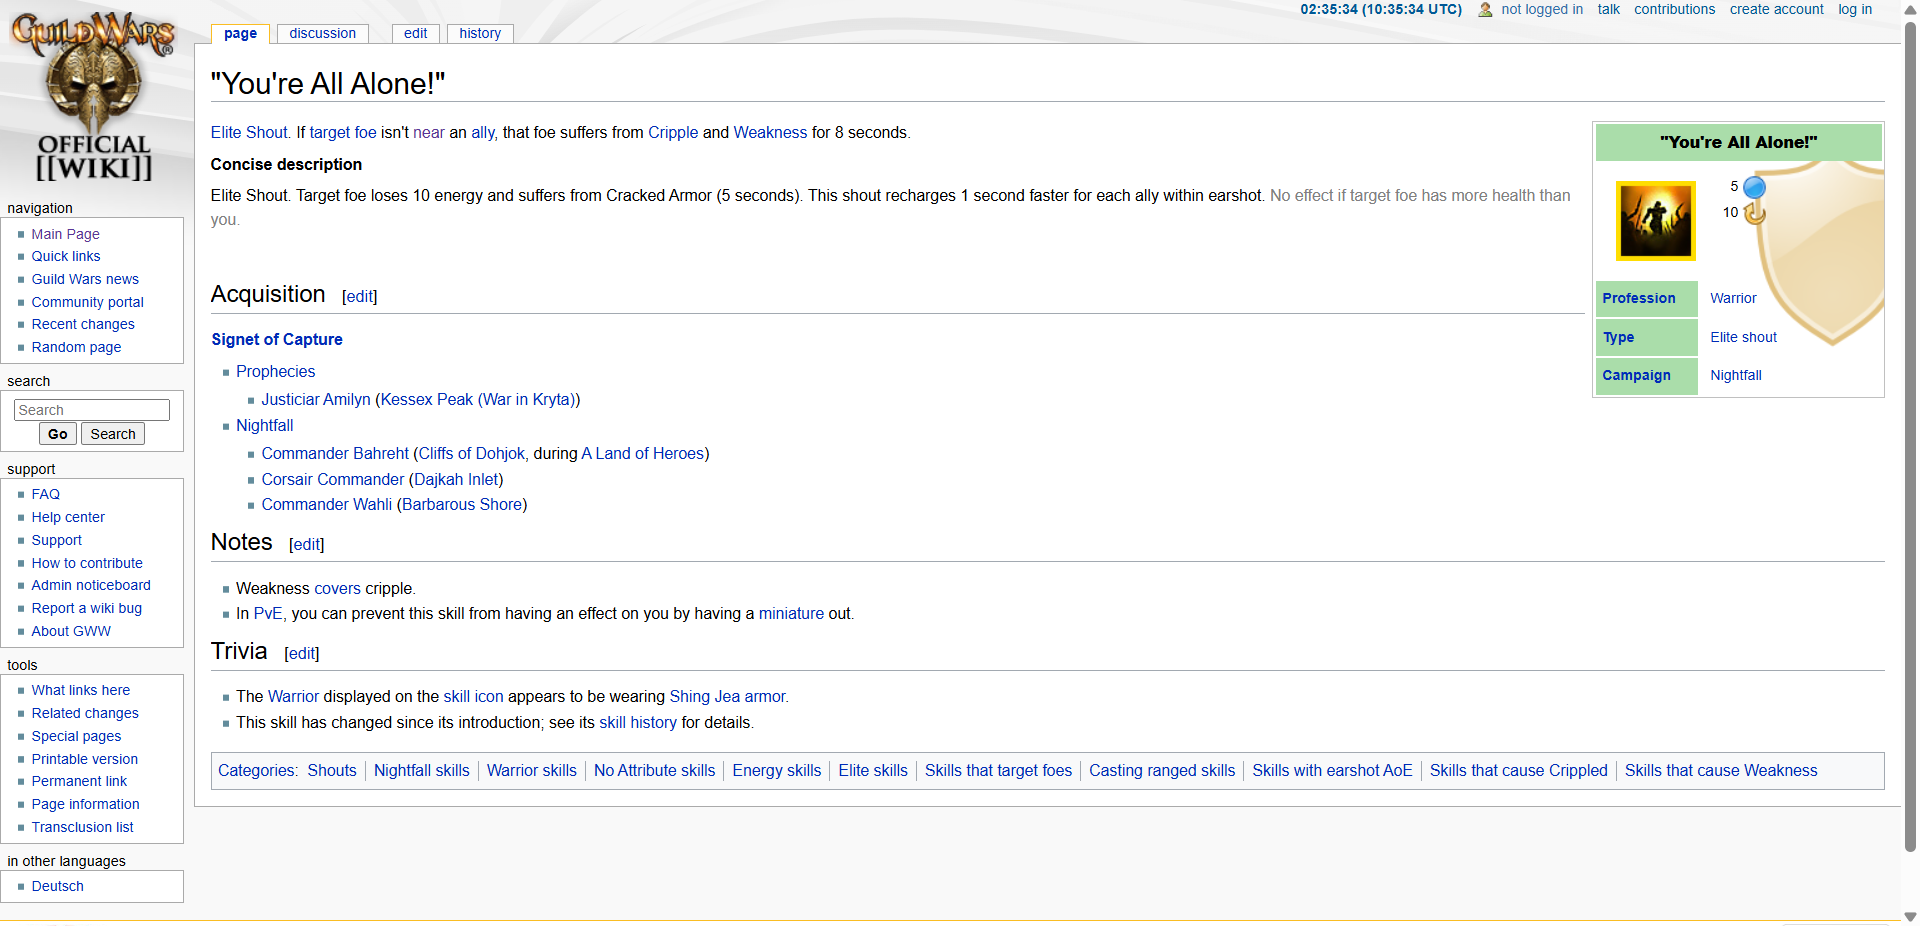The image size is (1920, 926).
Task: Open the Printable version
Action: click(x=85, y=759)
